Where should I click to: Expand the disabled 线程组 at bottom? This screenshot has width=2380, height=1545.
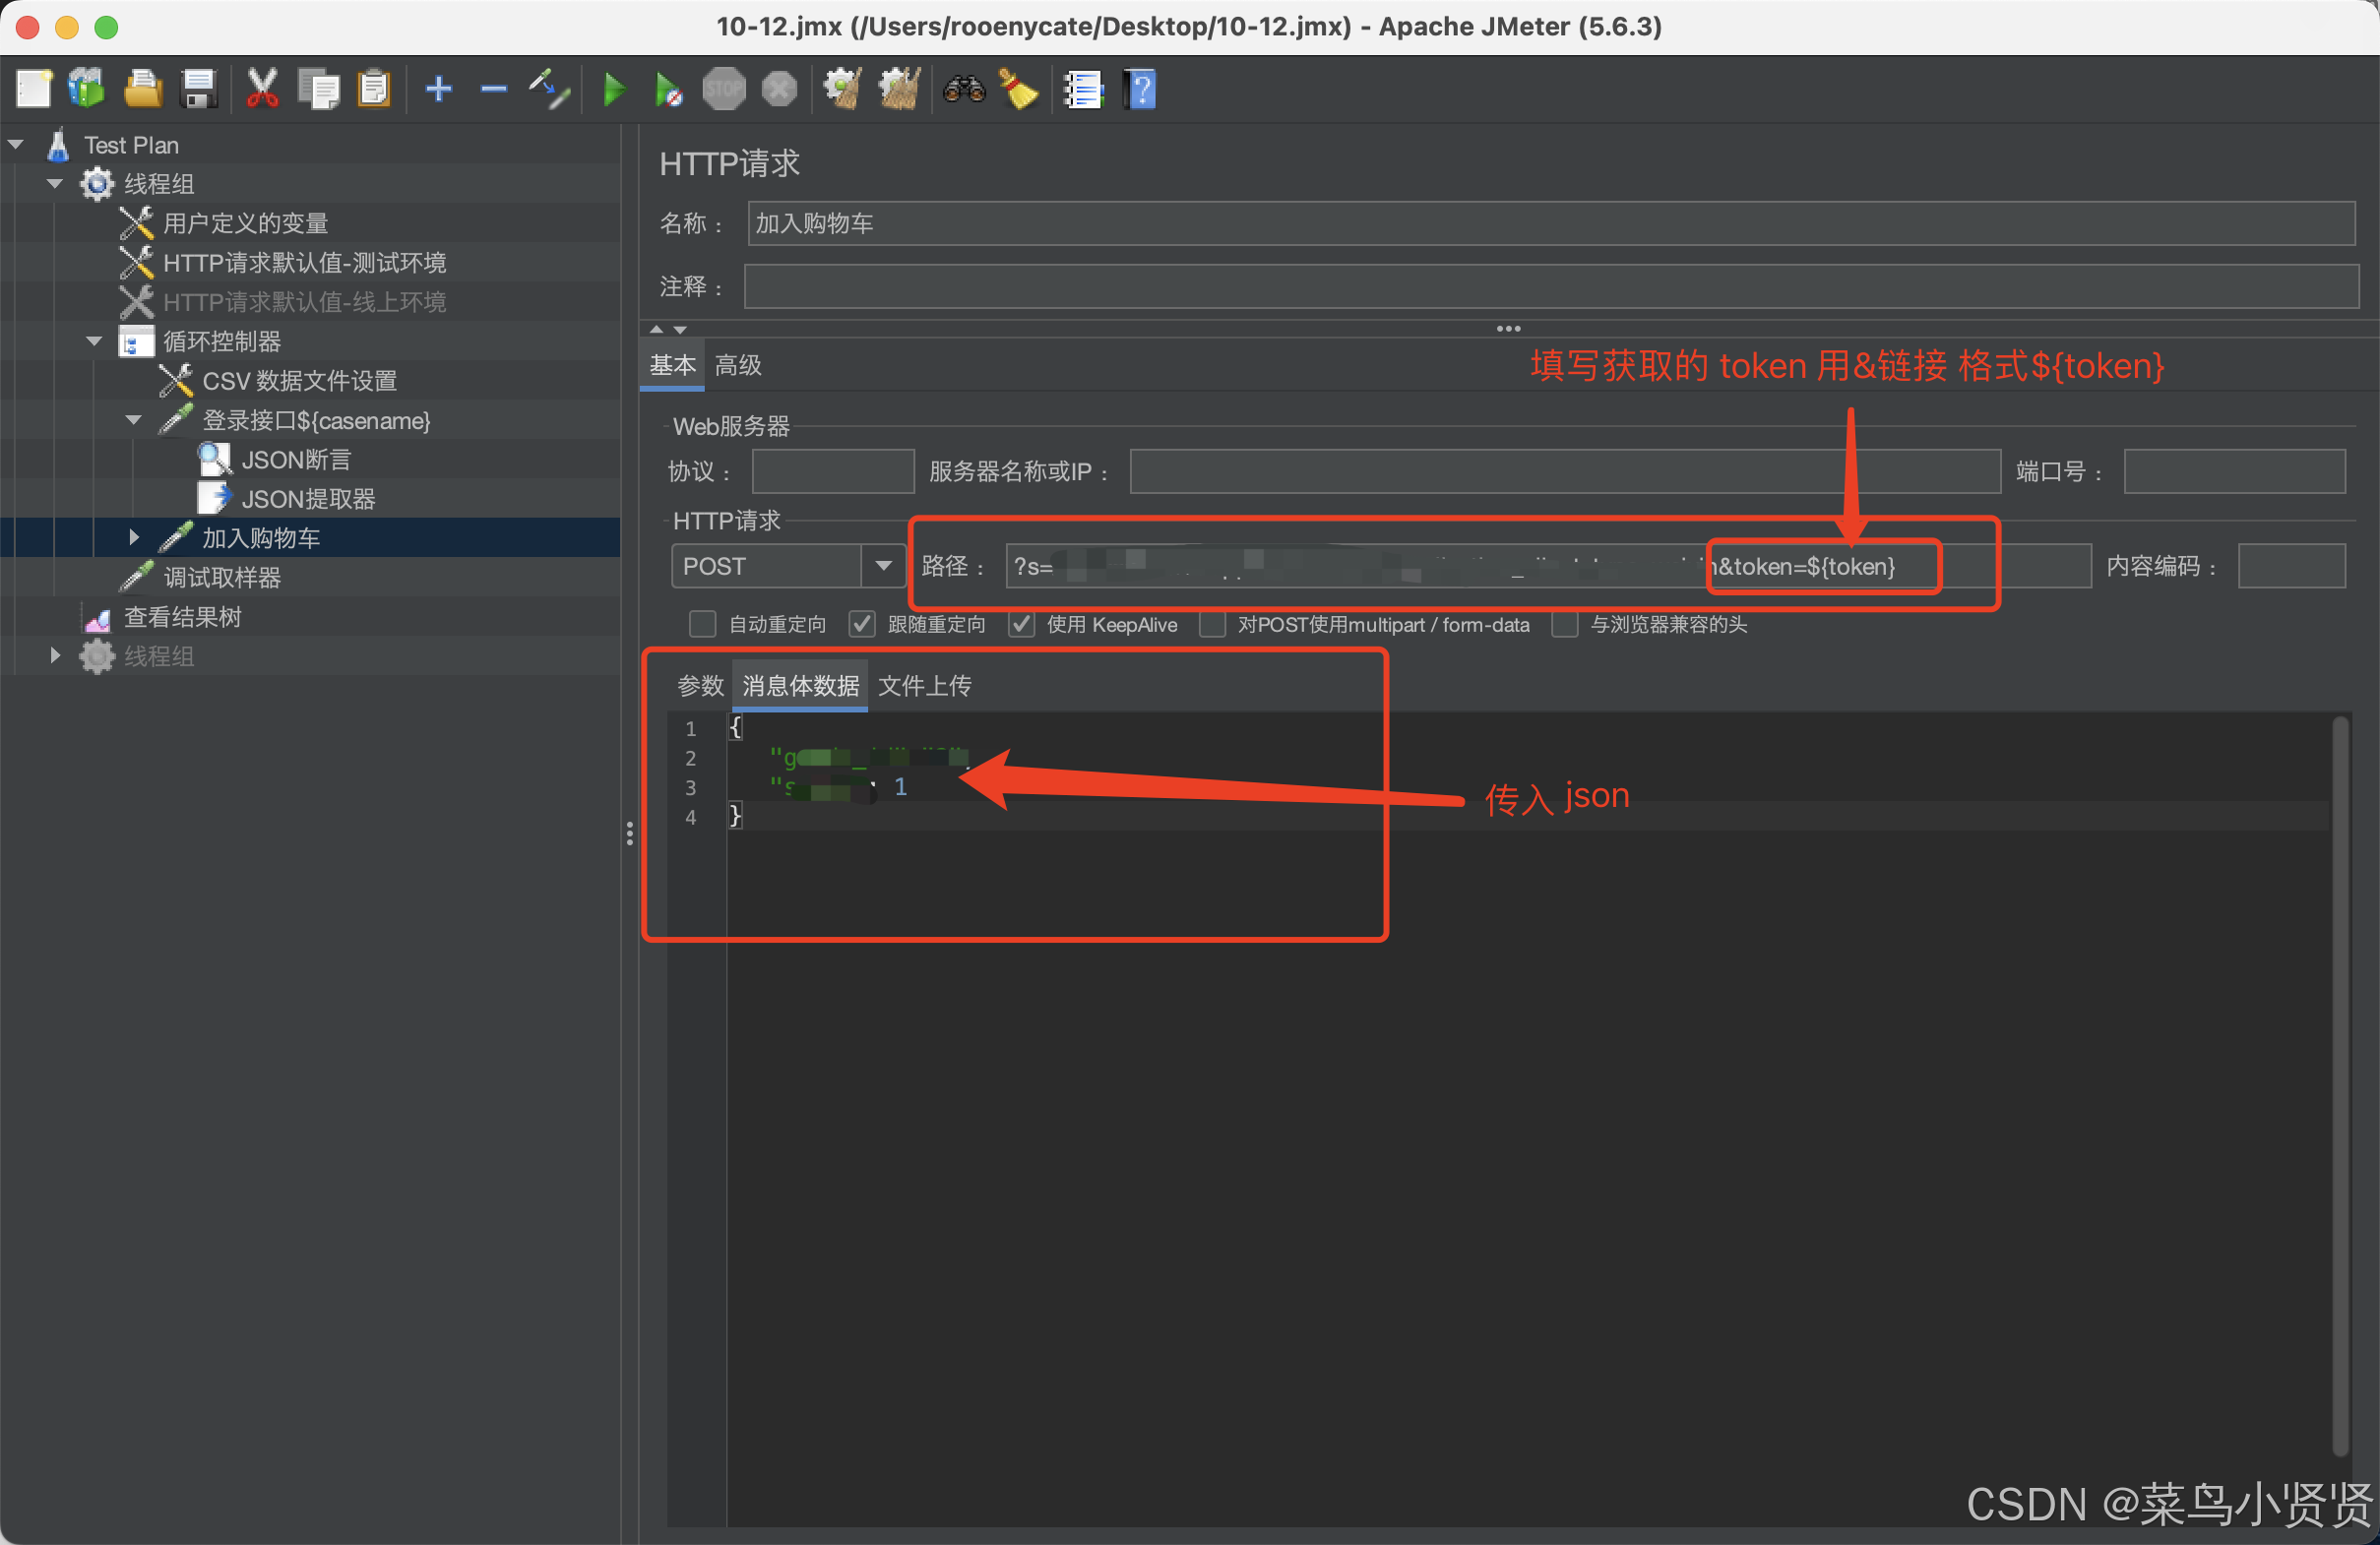point(55,656)
